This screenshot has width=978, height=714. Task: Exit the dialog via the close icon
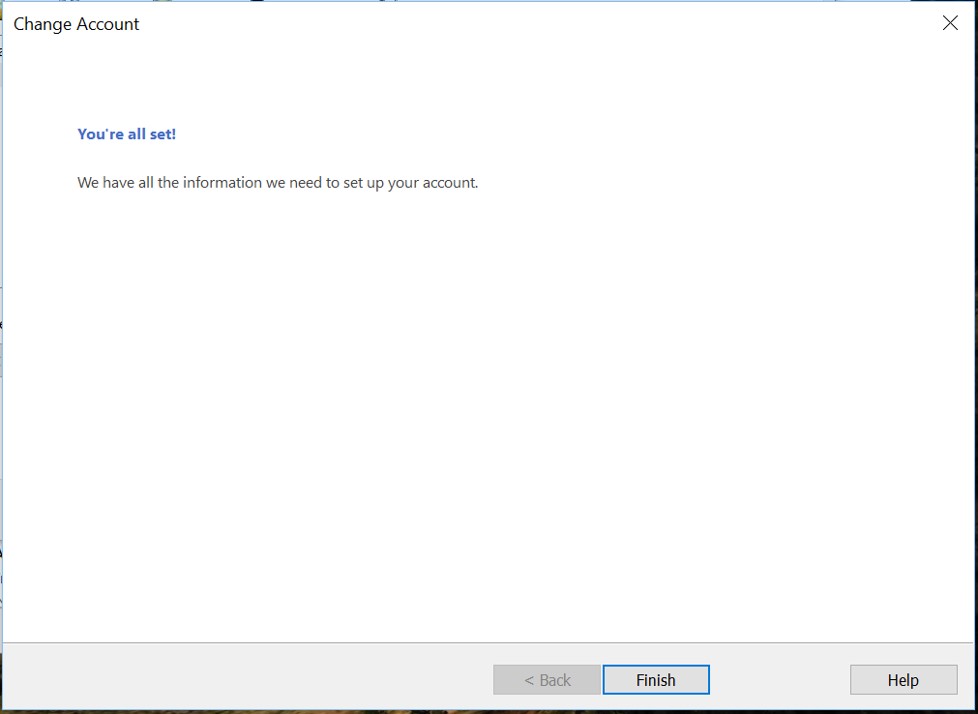[x=950, y=23]
